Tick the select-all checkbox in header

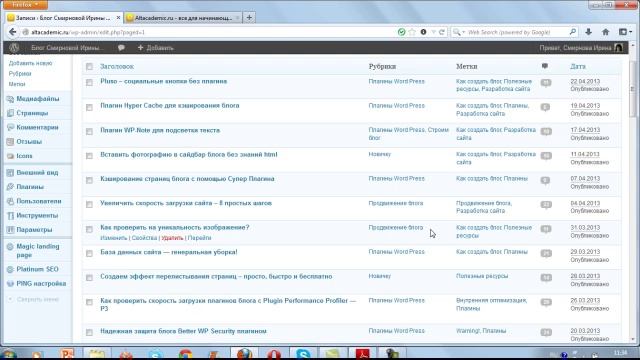pyautogui.click(x=89, y=67)
